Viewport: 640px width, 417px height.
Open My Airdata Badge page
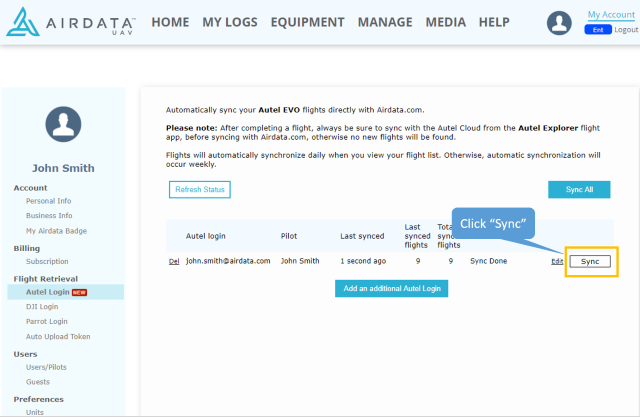[x=56, y=231]
